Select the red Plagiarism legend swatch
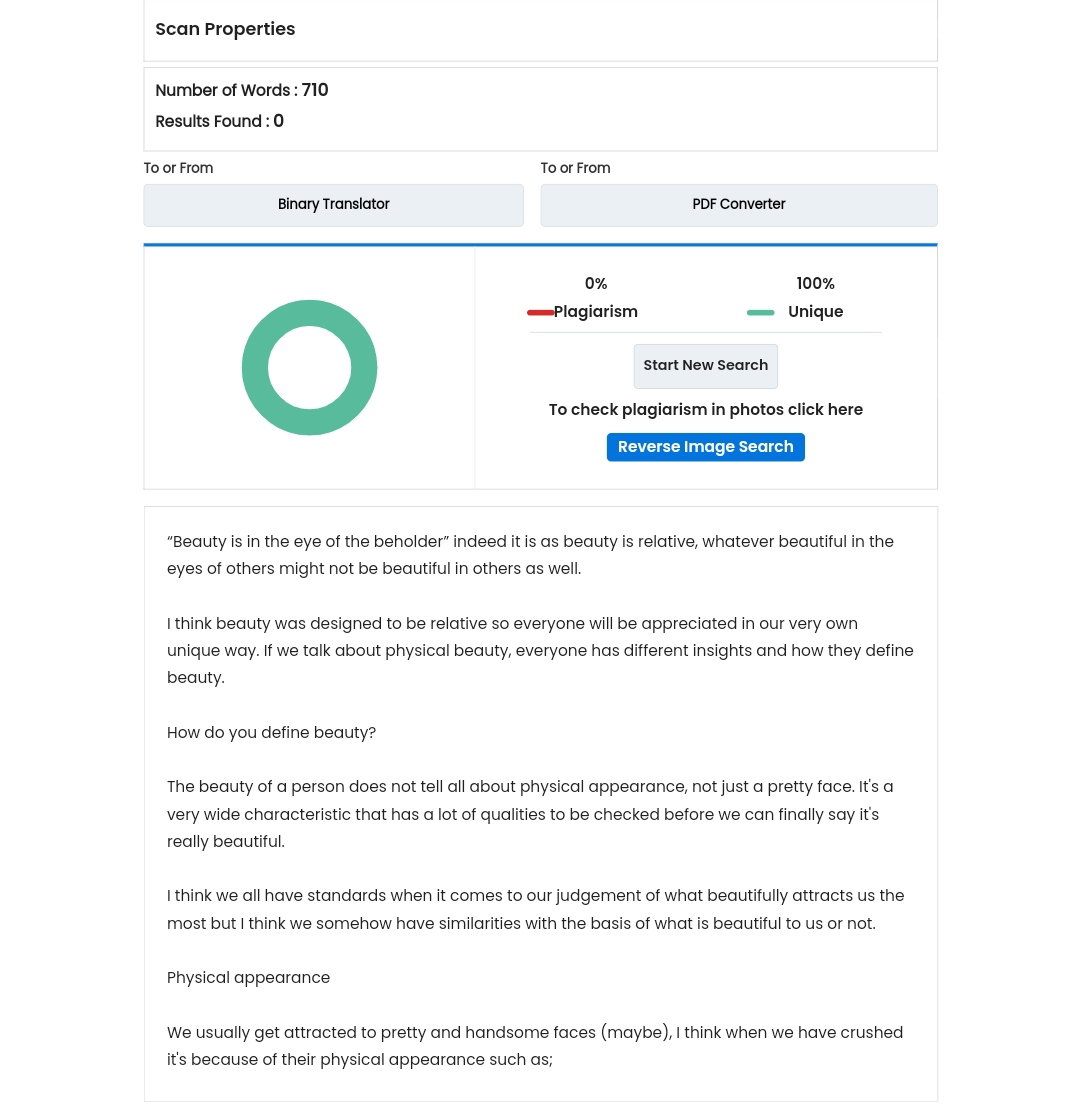1080x1105 pixels. (540, 312)
